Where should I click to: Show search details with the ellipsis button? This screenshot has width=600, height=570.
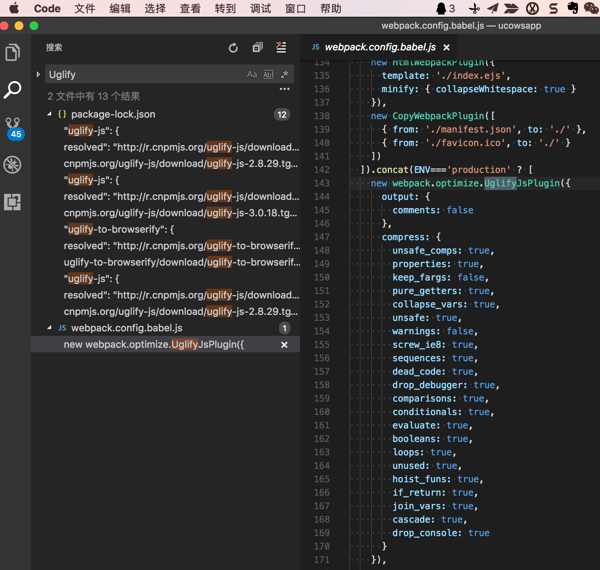(284, 90)
